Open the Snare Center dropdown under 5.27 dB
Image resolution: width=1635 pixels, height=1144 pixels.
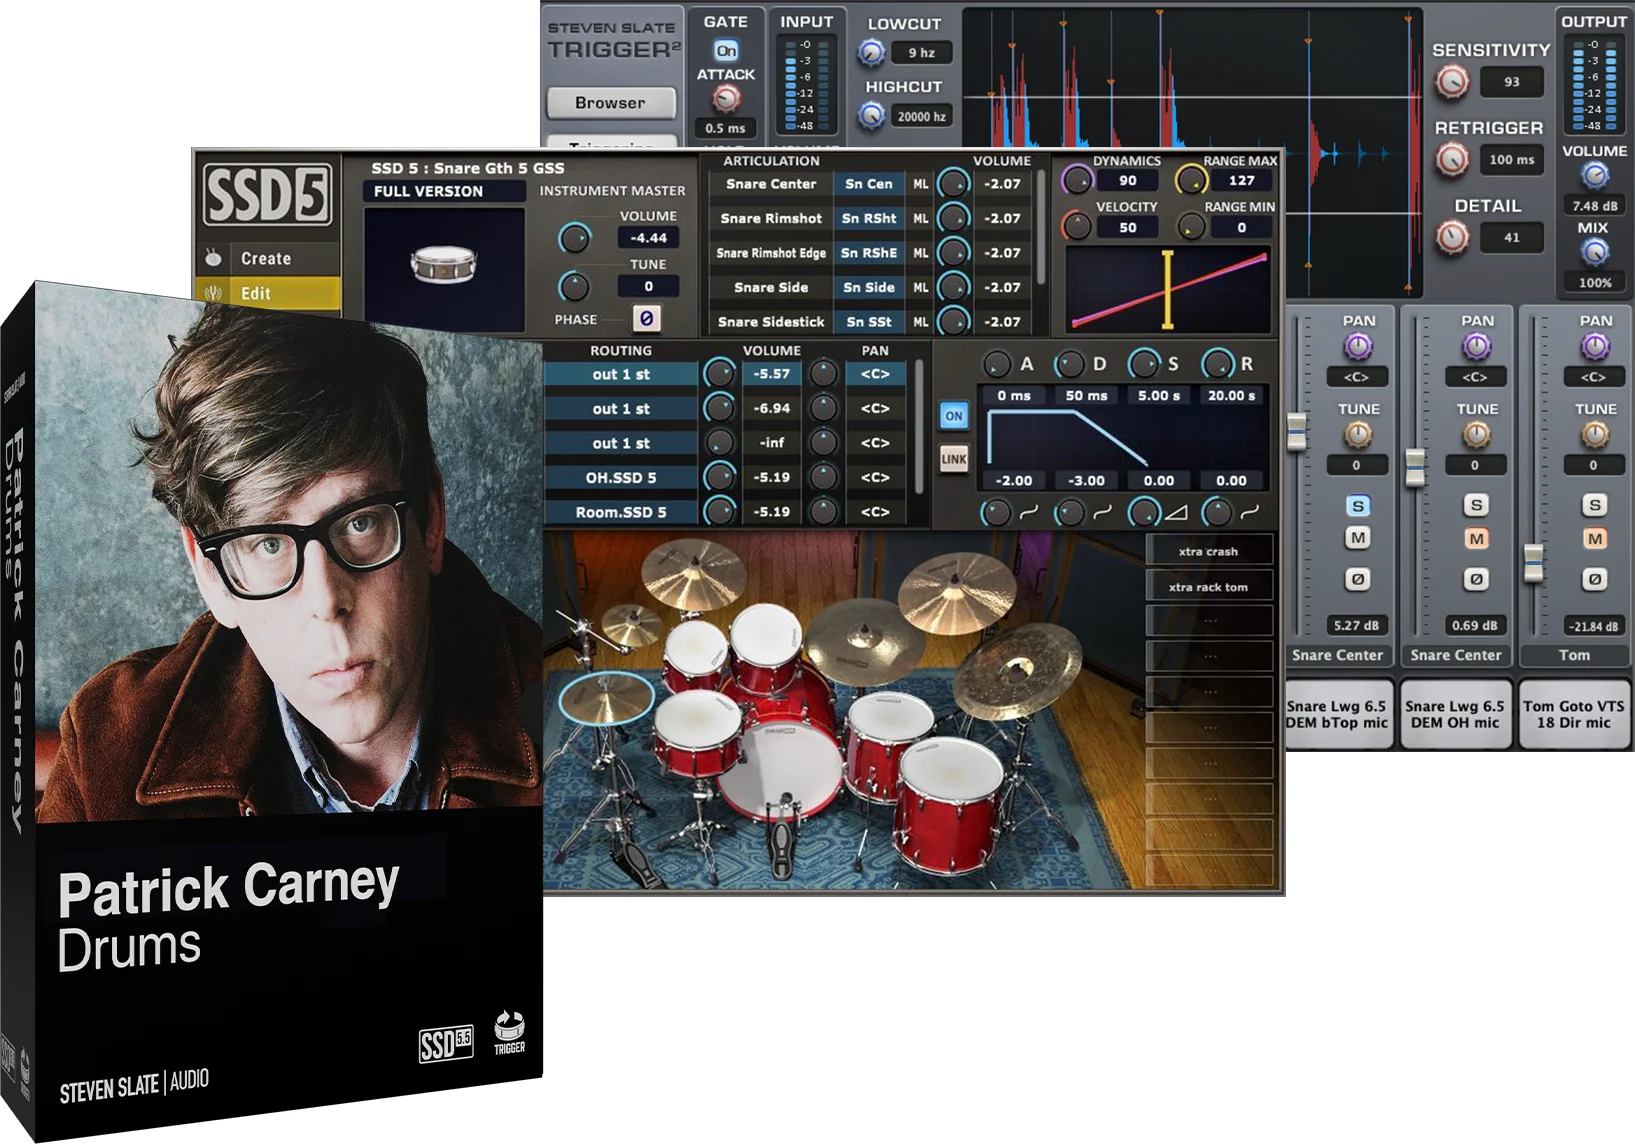[1337, 655]
